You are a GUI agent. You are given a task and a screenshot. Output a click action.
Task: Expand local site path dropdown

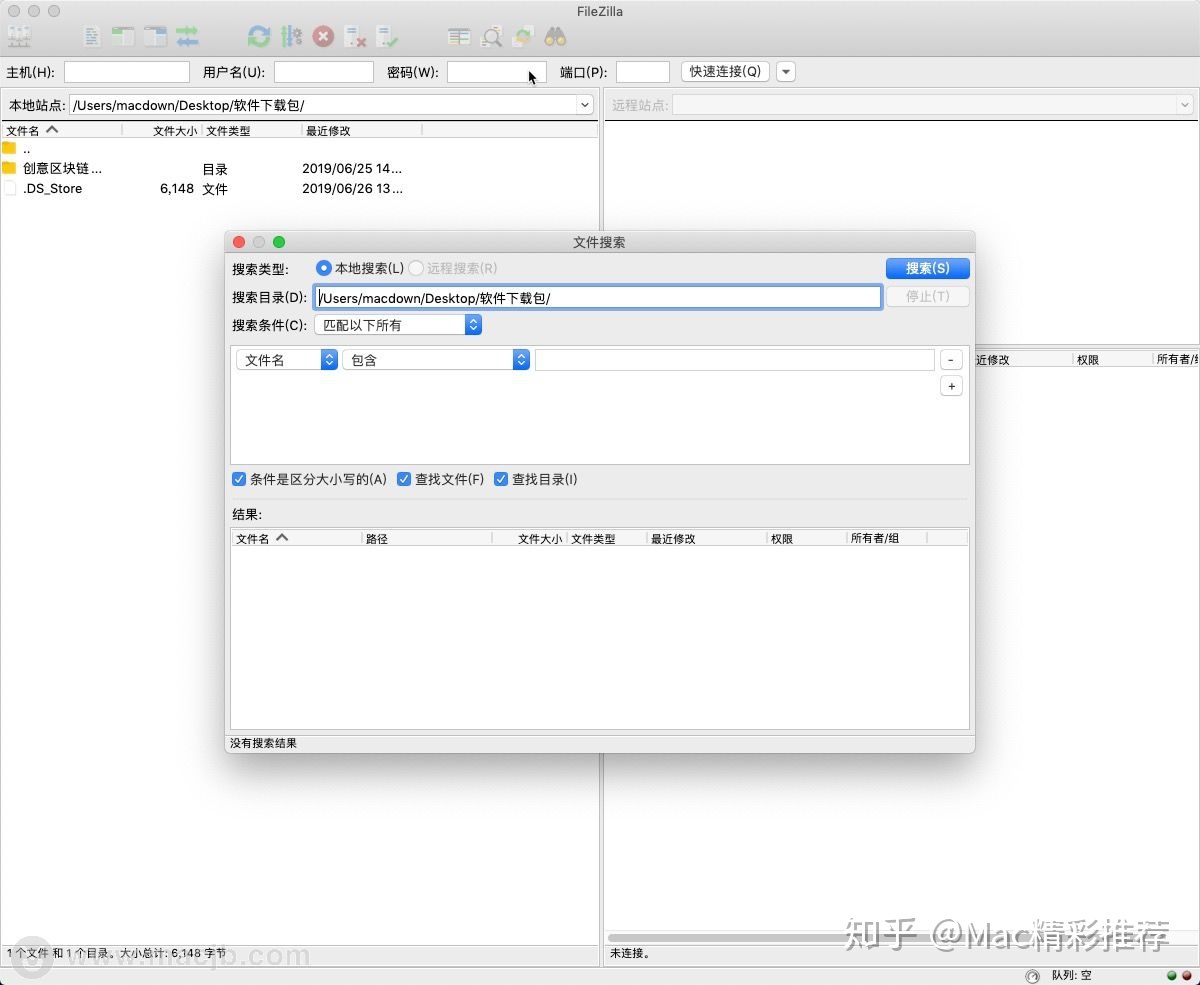585,105
